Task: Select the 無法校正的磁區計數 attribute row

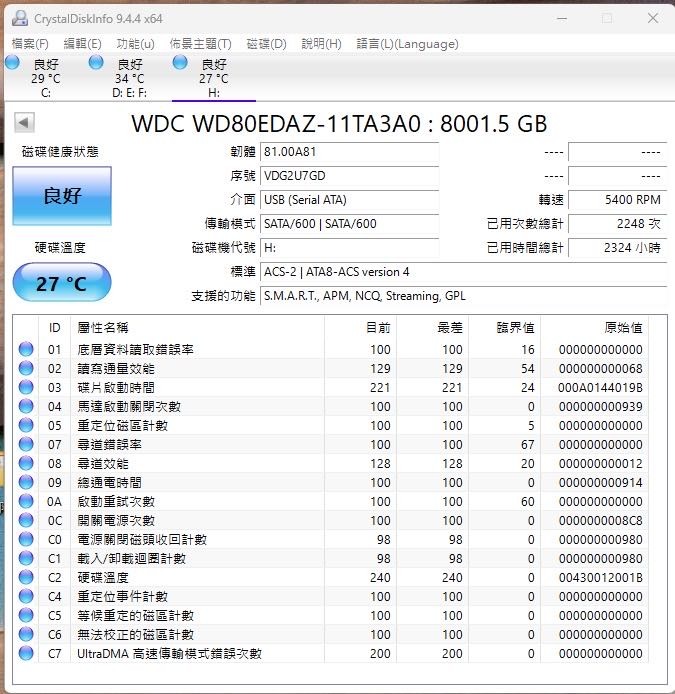Action: tap(332, 635)
